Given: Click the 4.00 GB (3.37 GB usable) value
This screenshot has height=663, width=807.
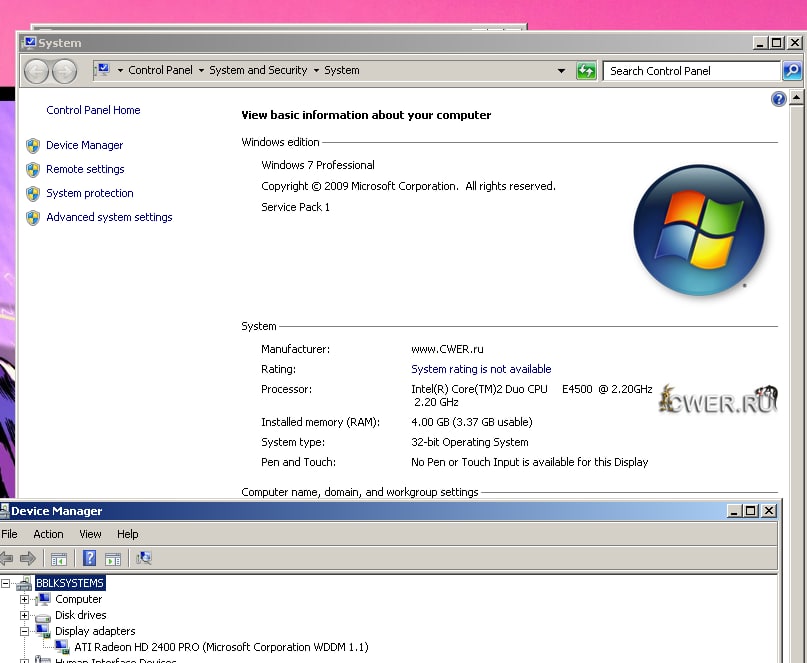Looking at the screenshot, I should point(472,422).
